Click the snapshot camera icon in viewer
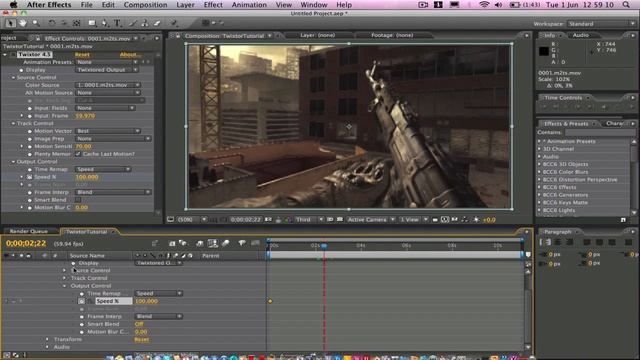 [x=269, y=220]
